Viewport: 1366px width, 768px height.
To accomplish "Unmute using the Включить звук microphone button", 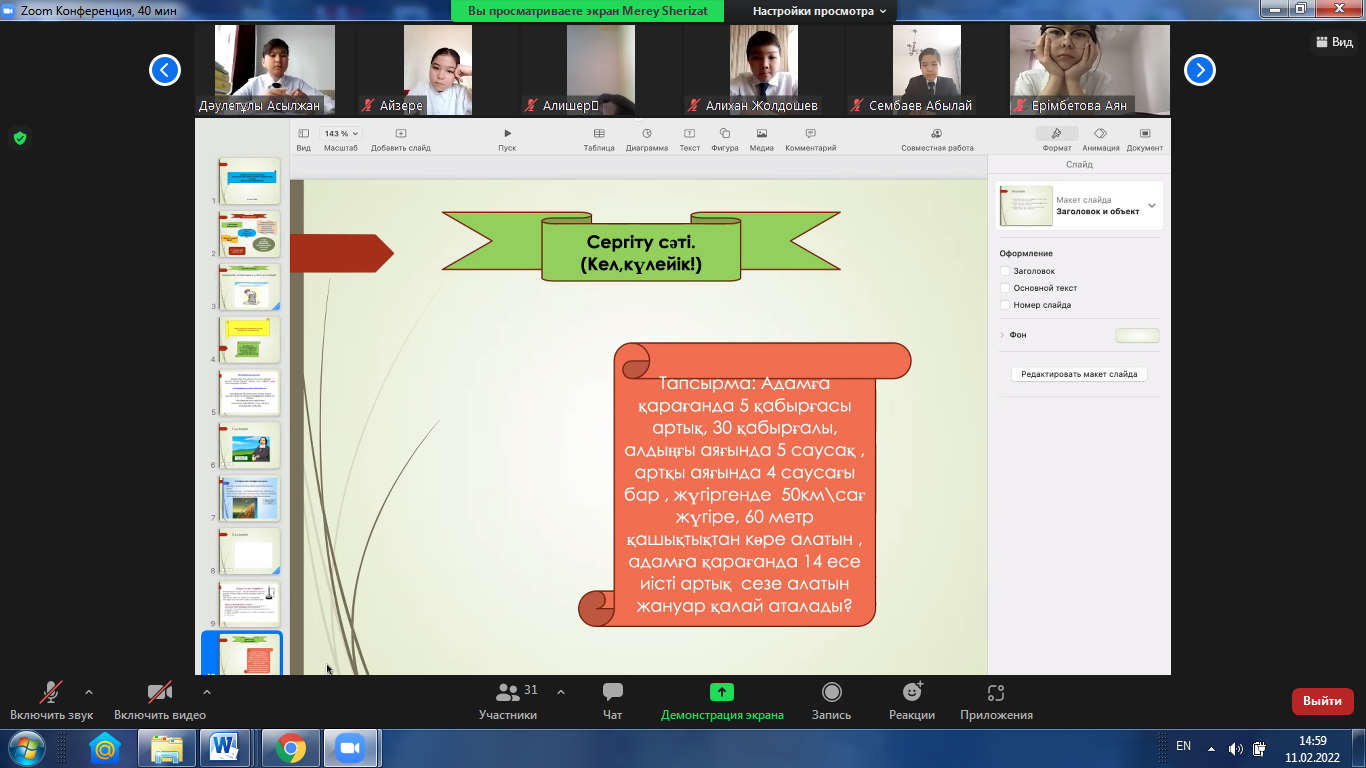I will coord(51,693).
